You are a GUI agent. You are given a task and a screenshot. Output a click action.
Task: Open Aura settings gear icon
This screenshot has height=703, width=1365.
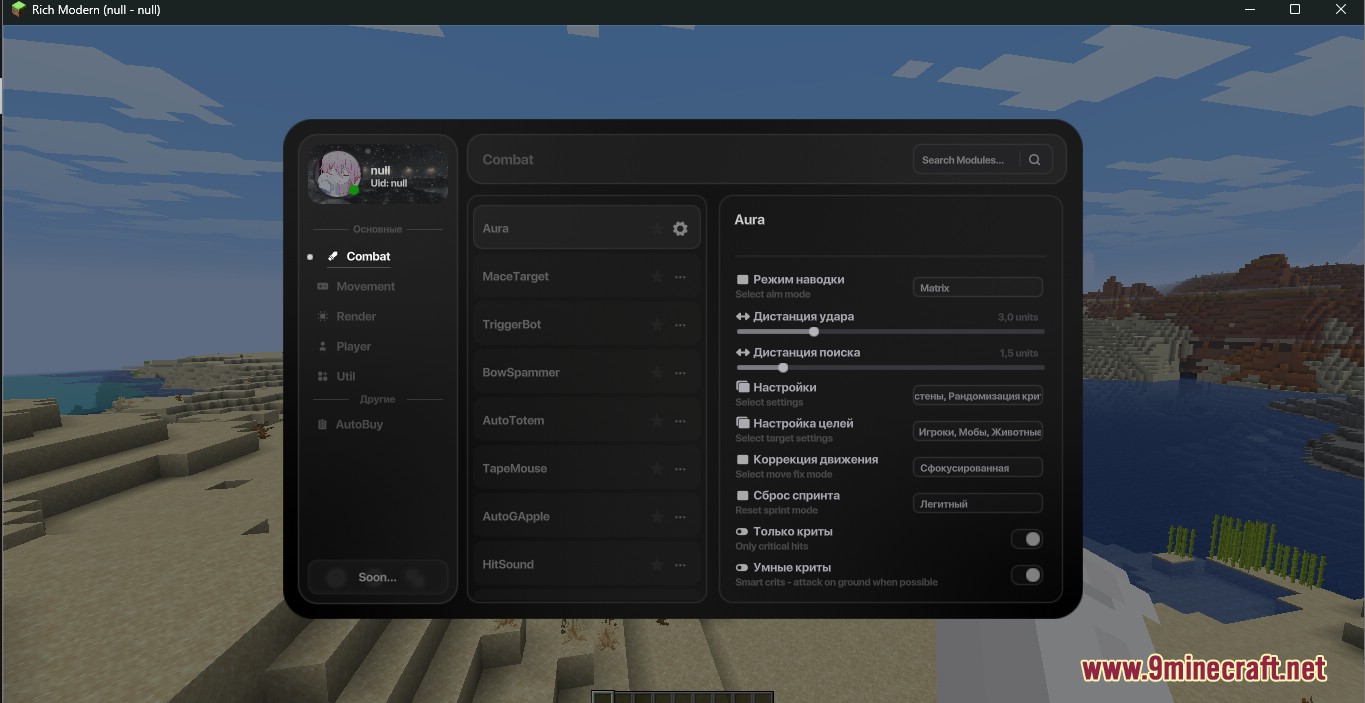point(680,229)
